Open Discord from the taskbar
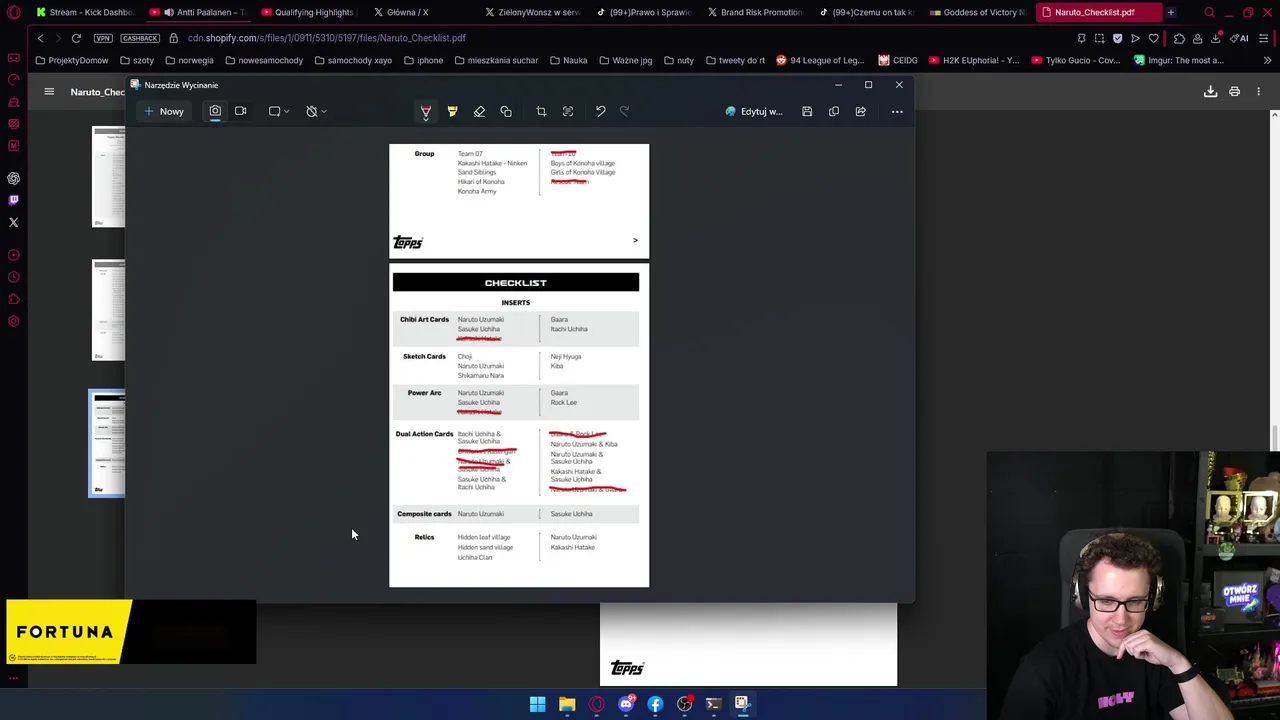 pos(626,704)
